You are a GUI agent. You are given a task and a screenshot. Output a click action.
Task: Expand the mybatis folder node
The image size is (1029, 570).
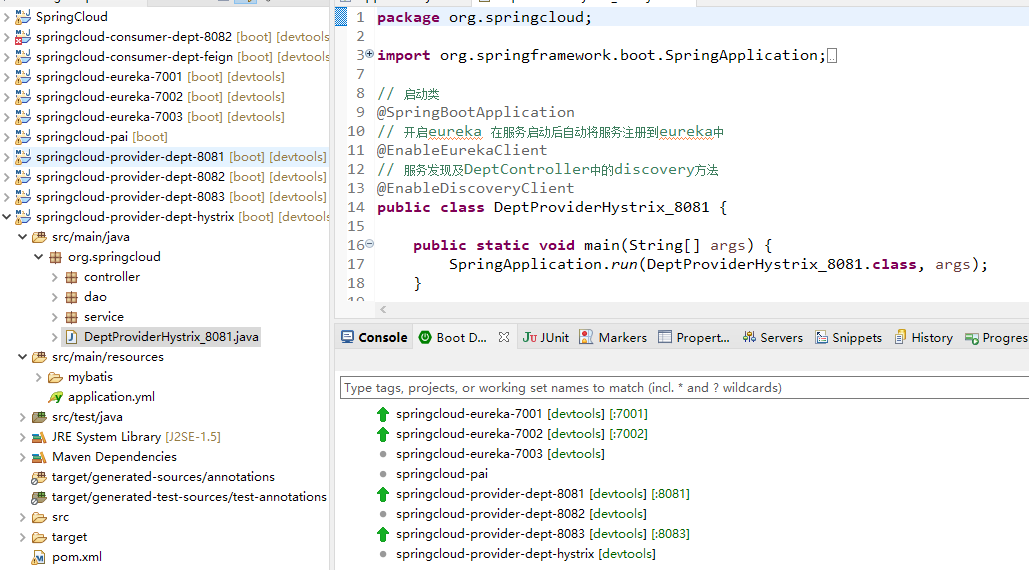pyautogui.click(x=39, y=377)
